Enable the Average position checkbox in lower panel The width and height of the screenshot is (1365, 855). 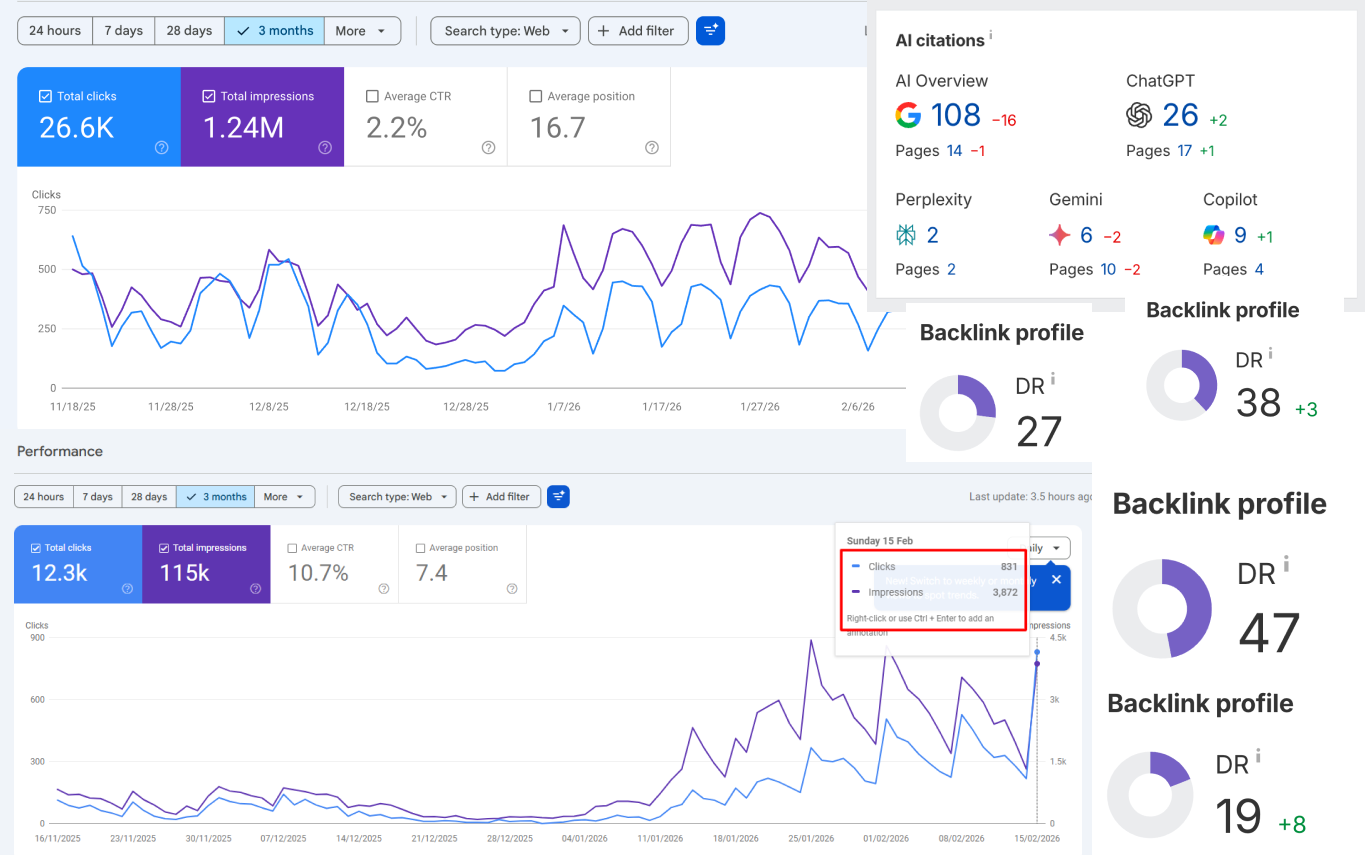[420, 547]
